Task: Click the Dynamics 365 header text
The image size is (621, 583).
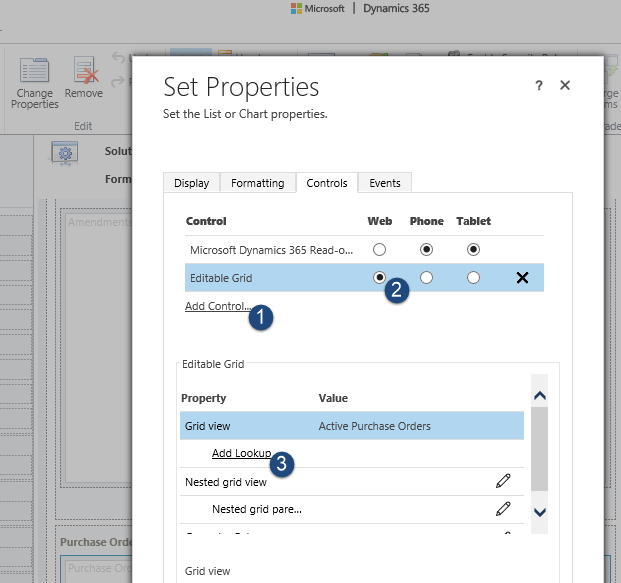Action: (x=396, y=8)
